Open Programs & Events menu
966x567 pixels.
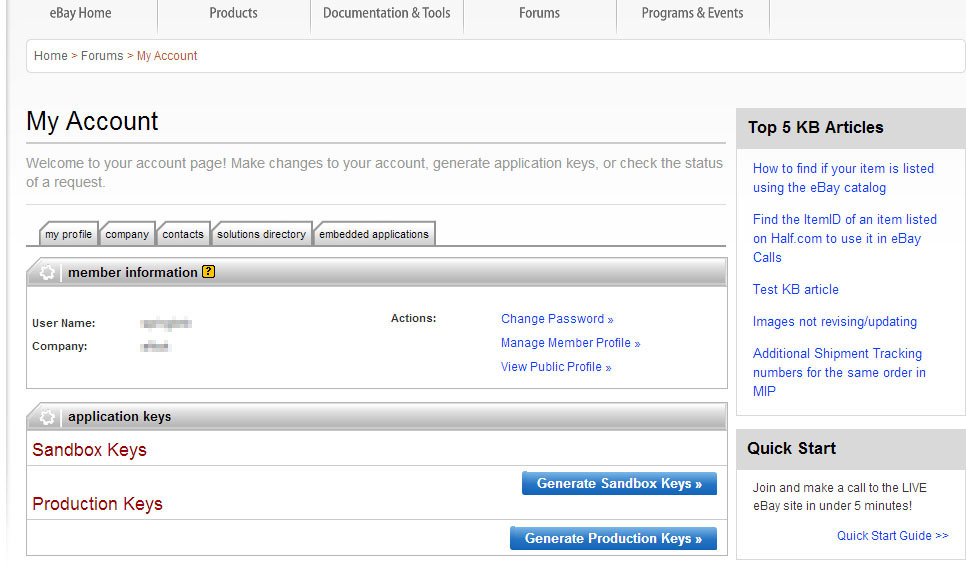click(x=692, y=13)
